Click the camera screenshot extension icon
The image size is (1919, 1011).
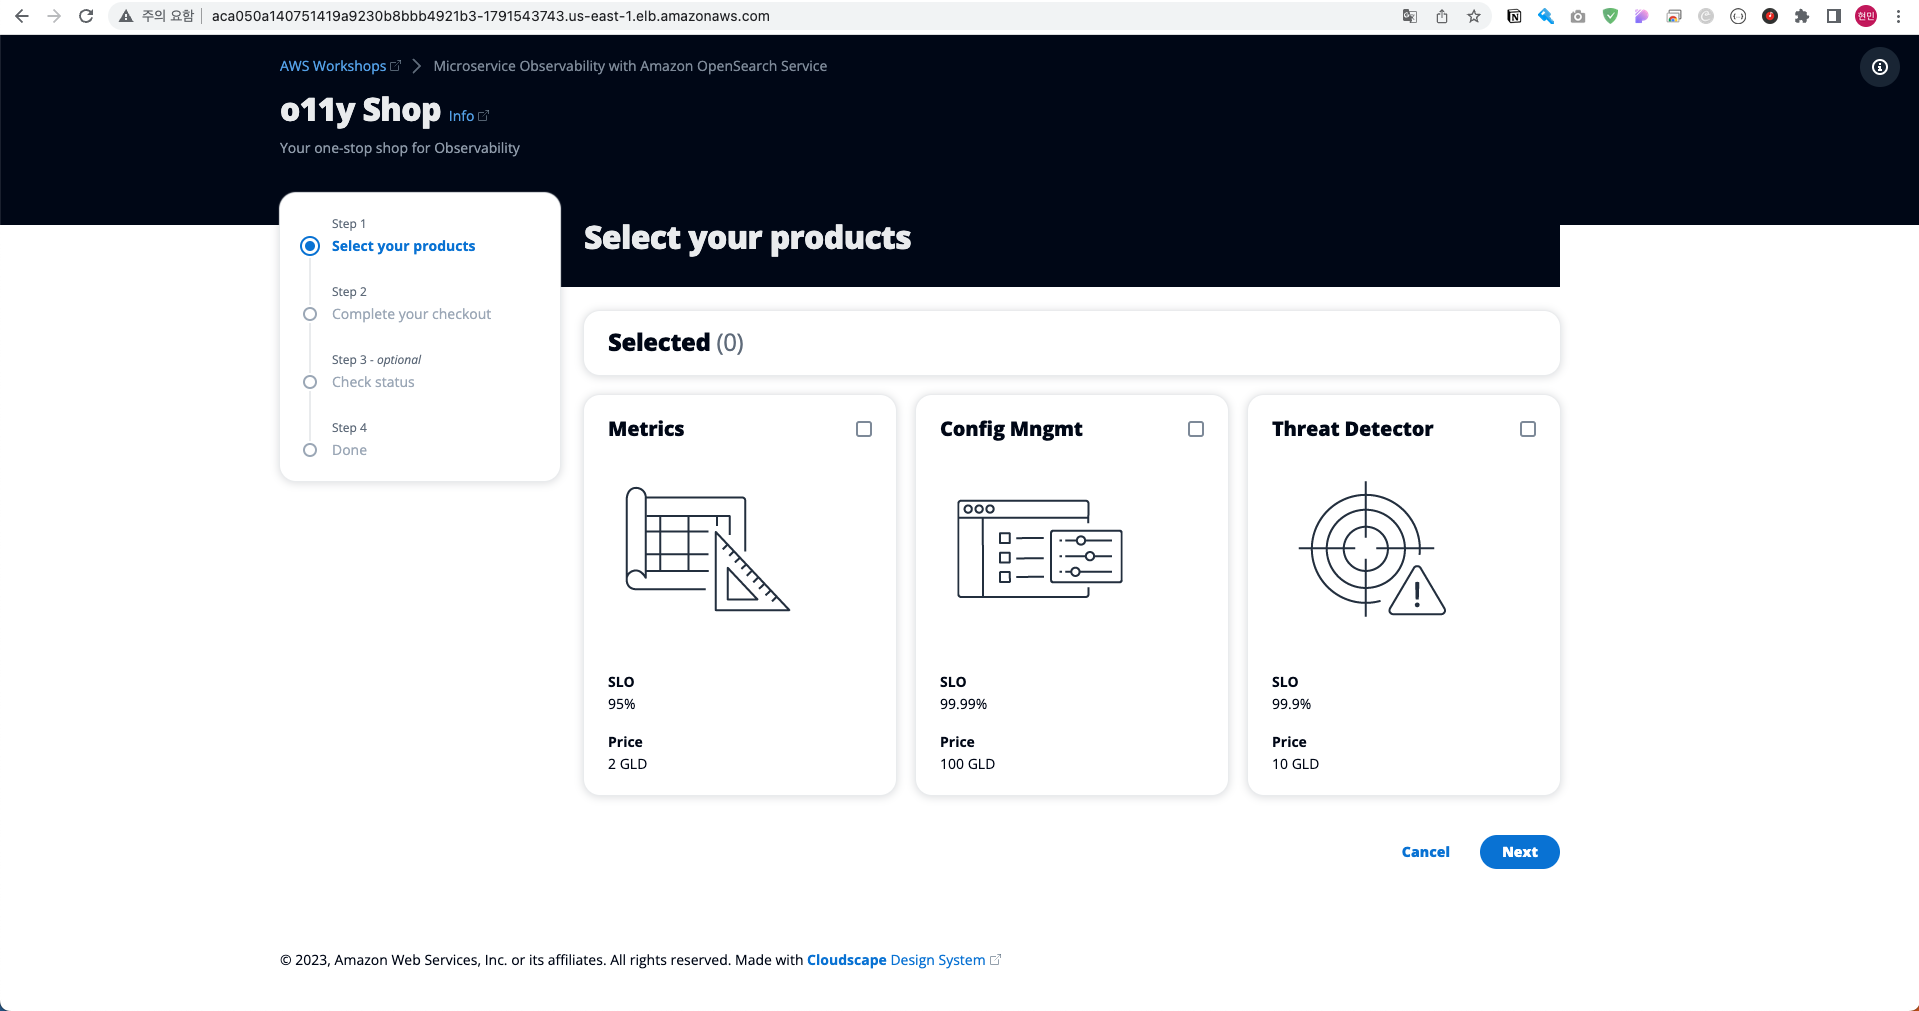pos(1578,16)
